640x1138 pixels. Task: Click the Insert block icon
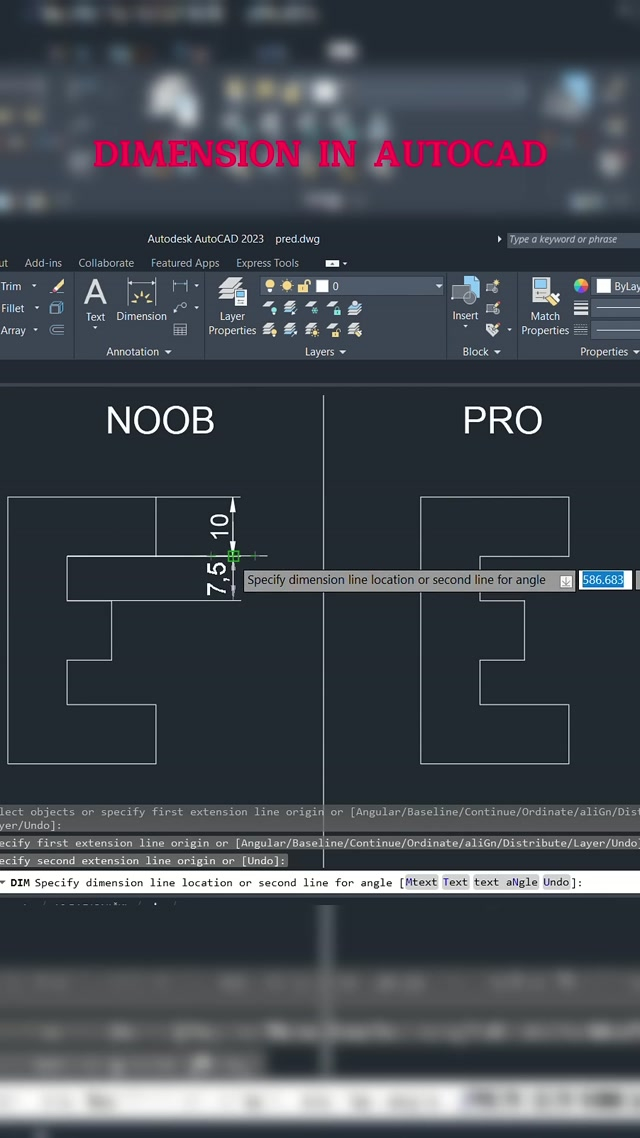coord(465,300)
